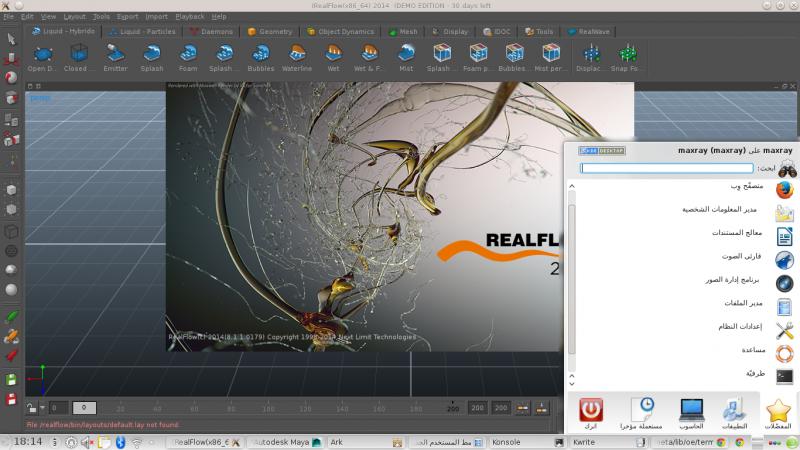Click the Waterline icon
800x450 pixels.
tap(297, 53)
